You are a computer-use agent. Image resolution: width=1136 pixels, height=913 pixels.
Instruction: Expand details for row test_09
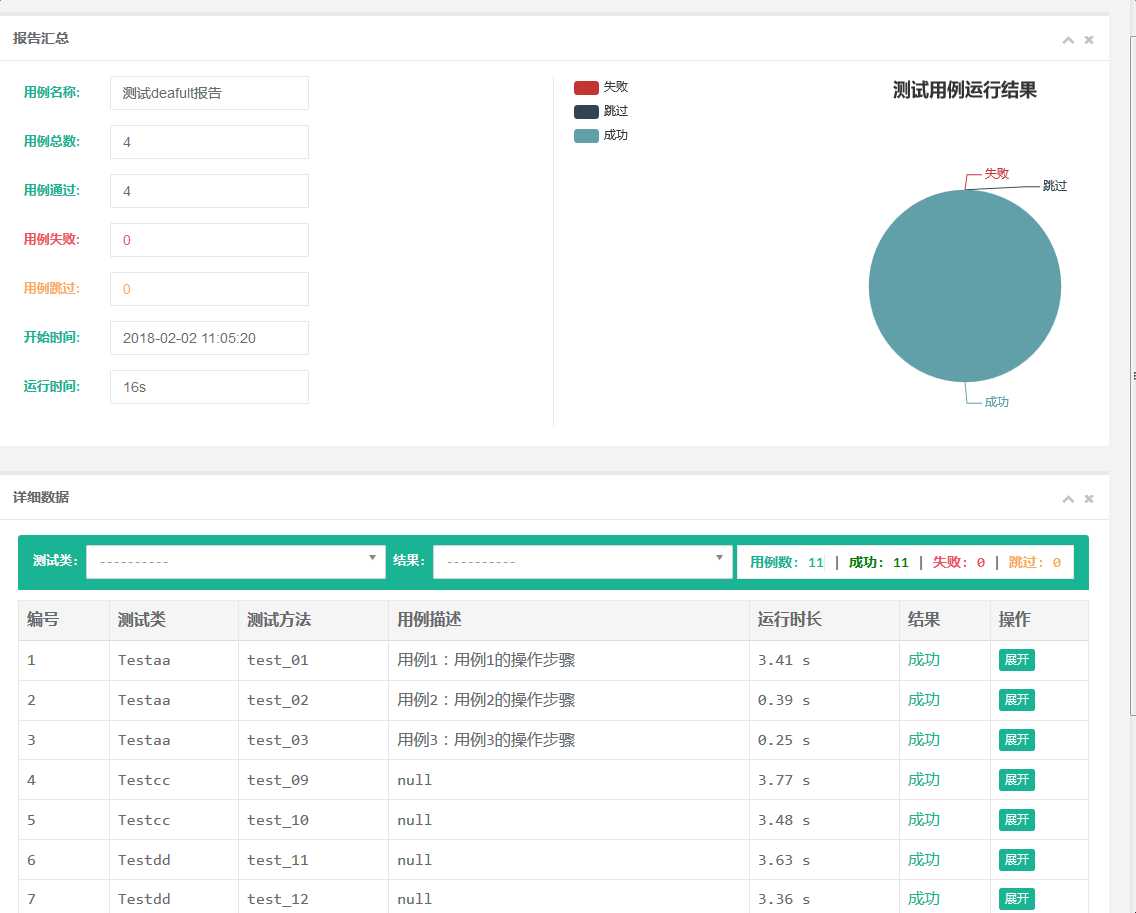tap(1016, 780)
